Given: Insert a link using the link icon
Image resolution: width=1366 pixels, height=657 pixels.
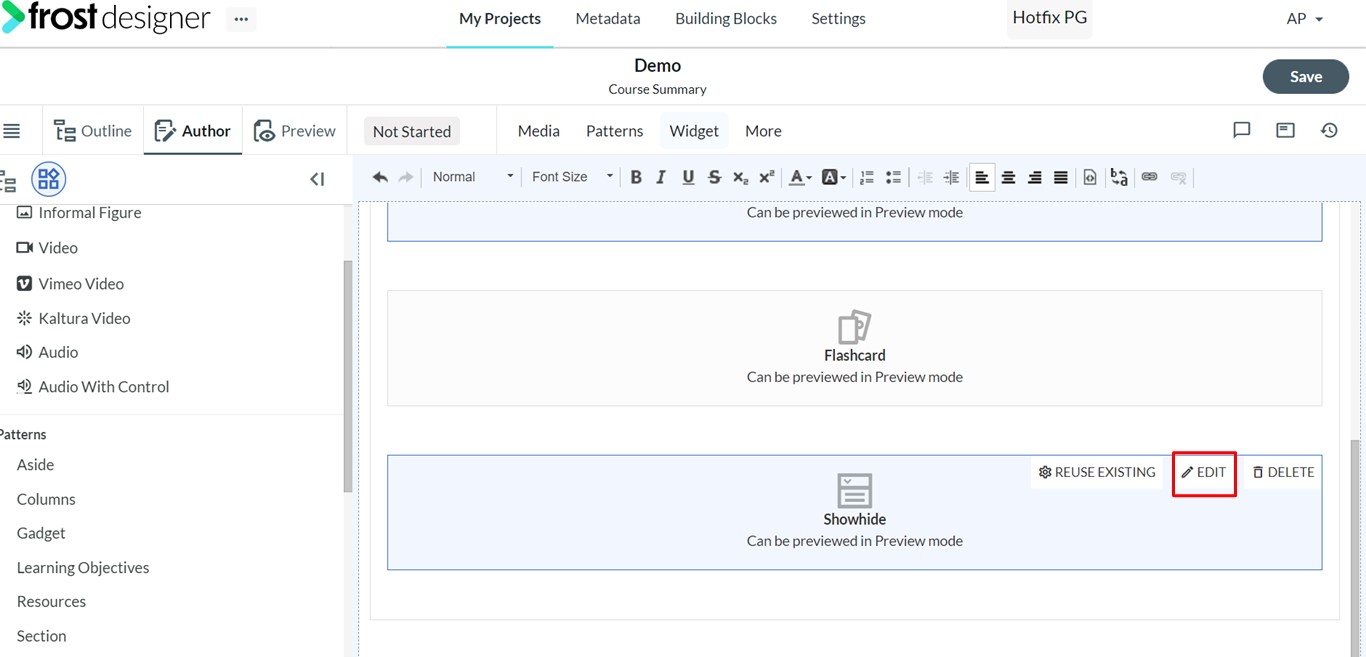Looking at the screenshot, I should (x=1149, y=177).
